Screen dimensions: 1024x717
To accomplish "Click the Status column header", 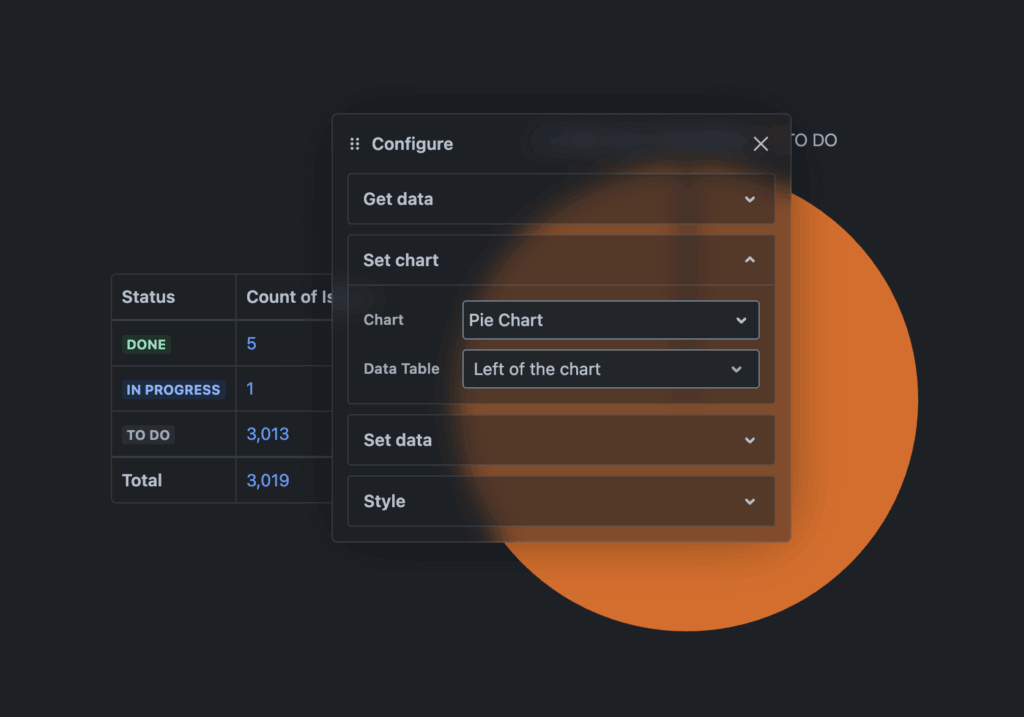I will click(x=148, y=297).
